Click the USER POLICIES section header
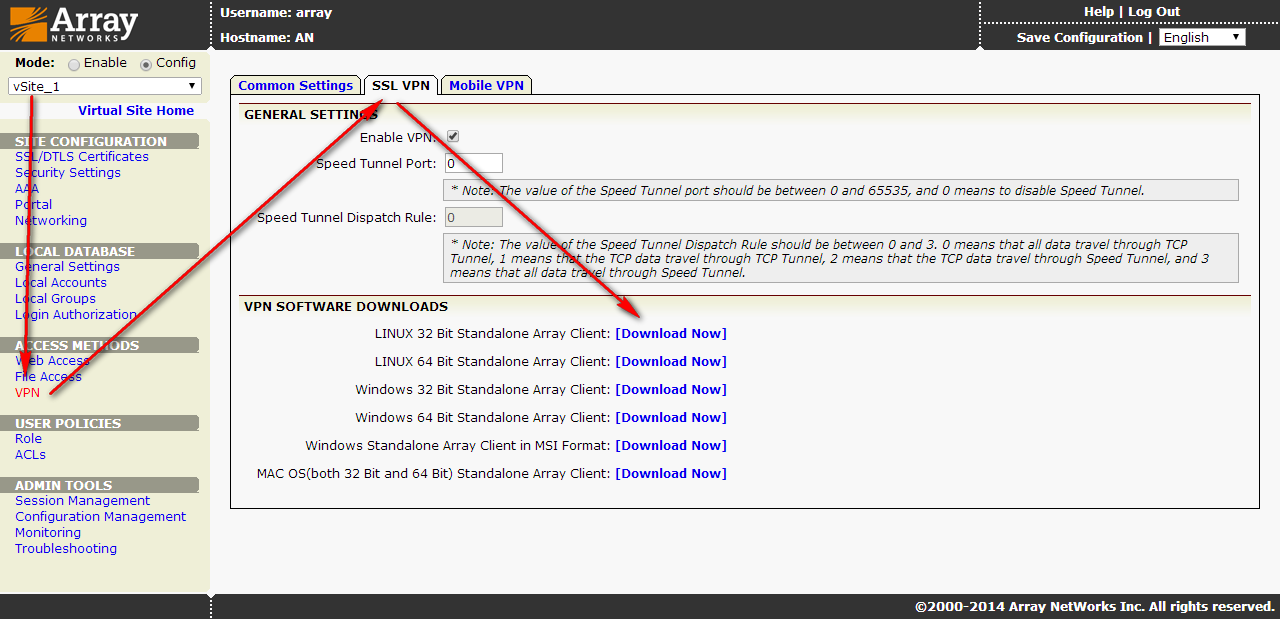This screenshot has height=619, width=1280. coord(100,423)
